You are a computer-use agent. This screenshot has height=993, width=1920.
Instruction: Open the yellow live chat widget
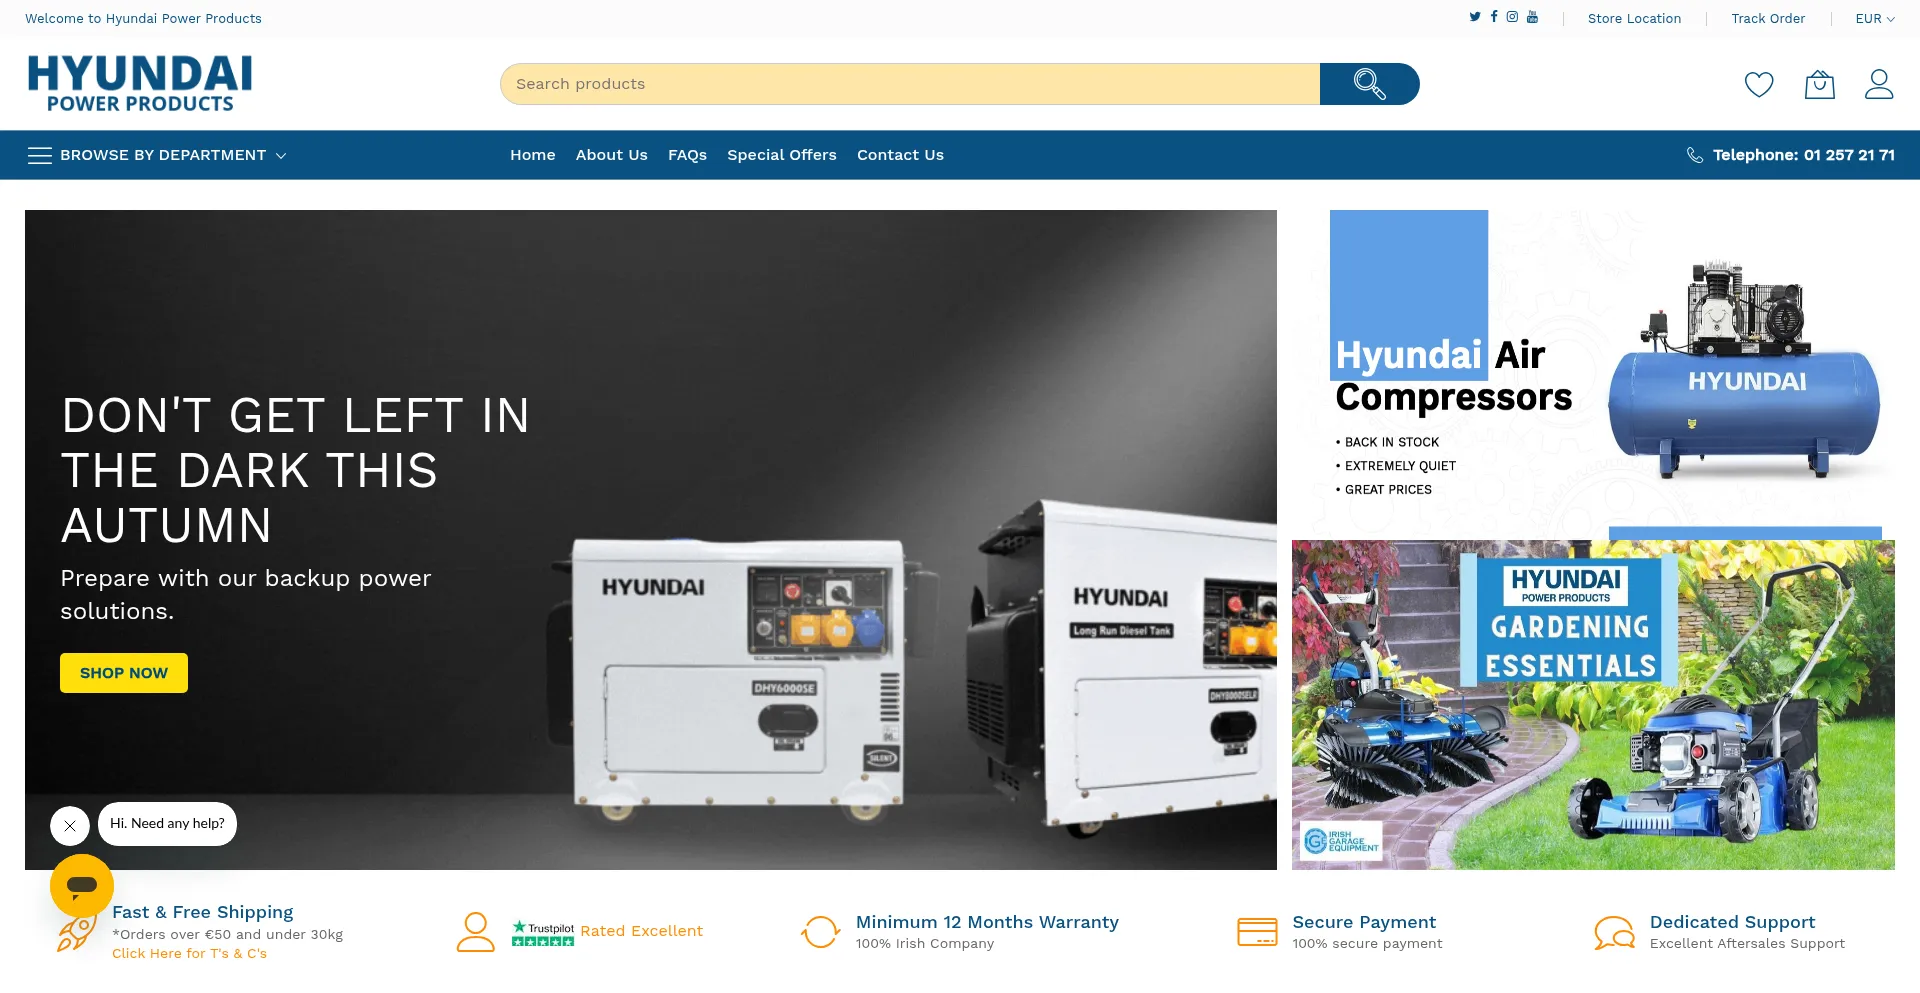pos(82,885)
